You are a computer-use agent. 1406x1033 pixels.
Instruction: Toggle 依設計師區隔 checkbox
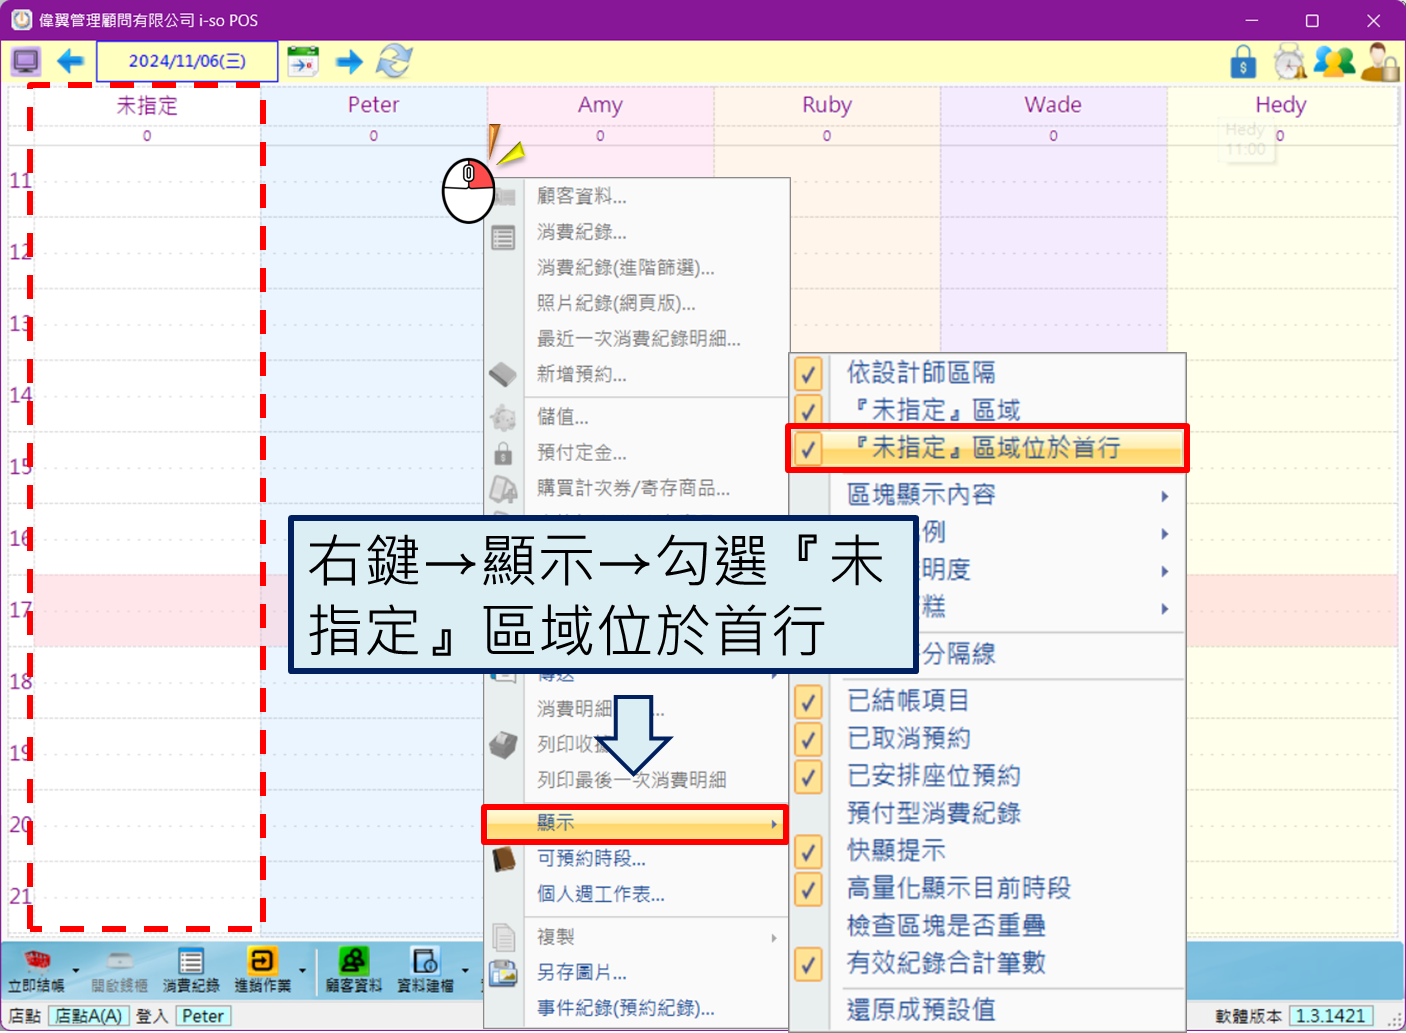click(808, 373)
